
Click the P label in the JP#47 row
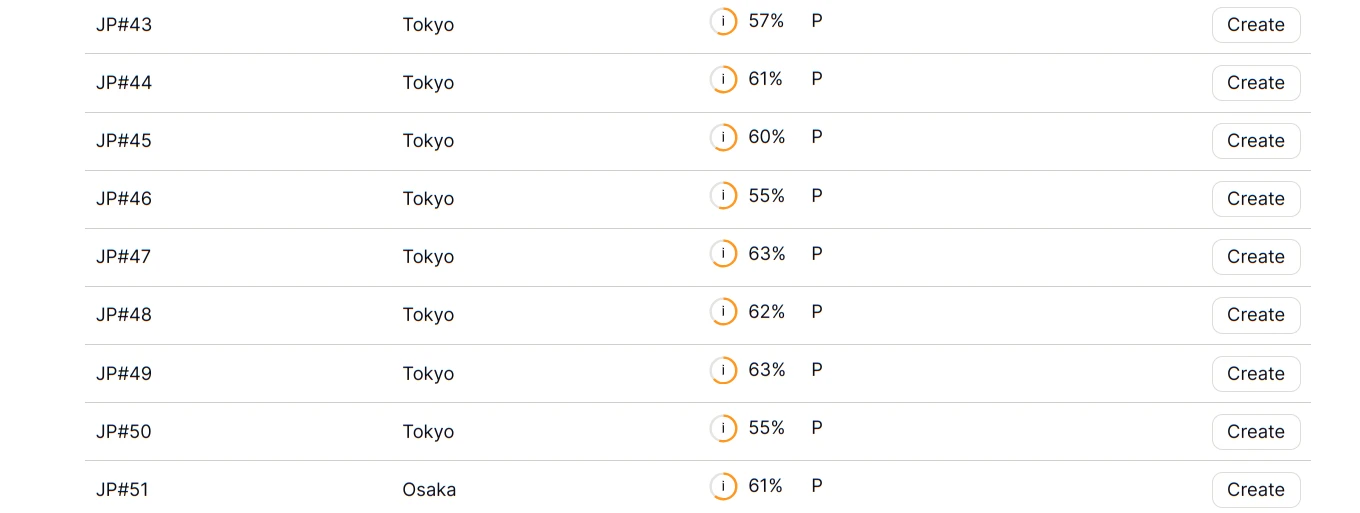(x=817, y=254)
